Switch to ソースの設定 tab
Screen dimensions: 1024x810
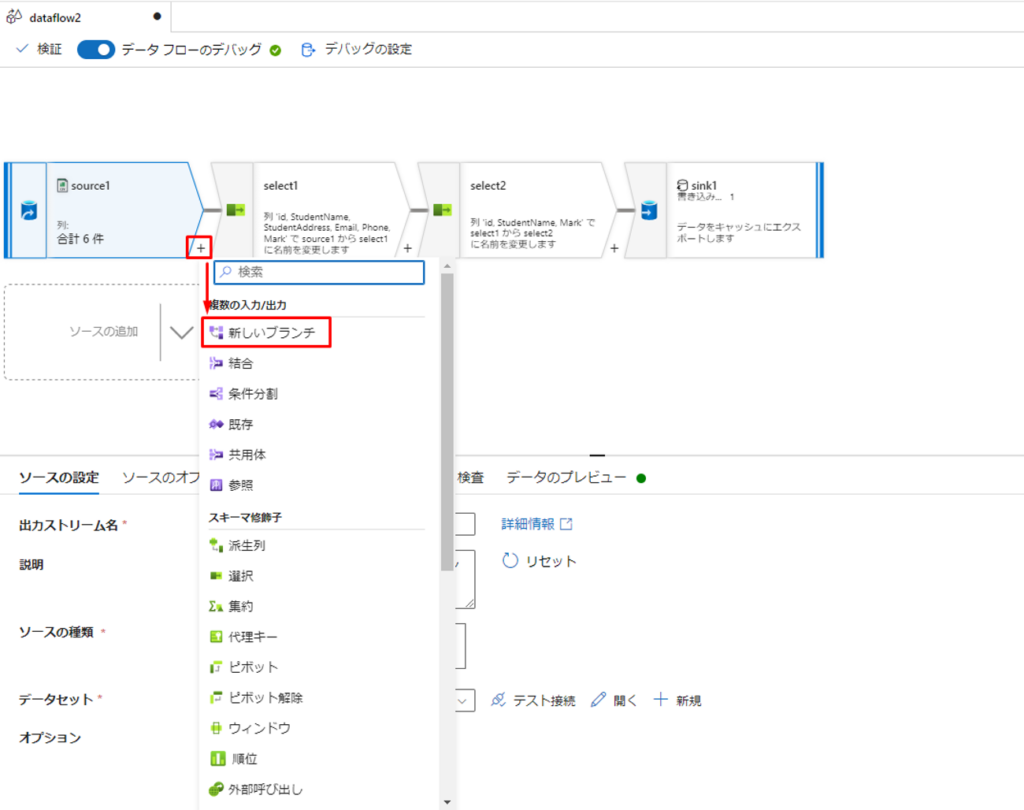coord(59,478)
